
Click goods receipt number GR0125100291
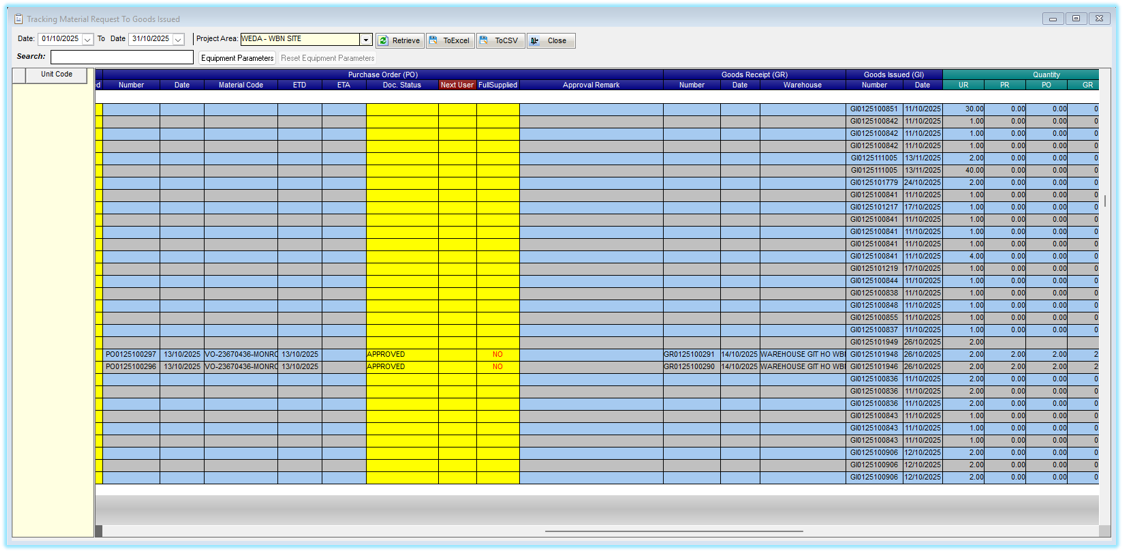coord(692,354)
